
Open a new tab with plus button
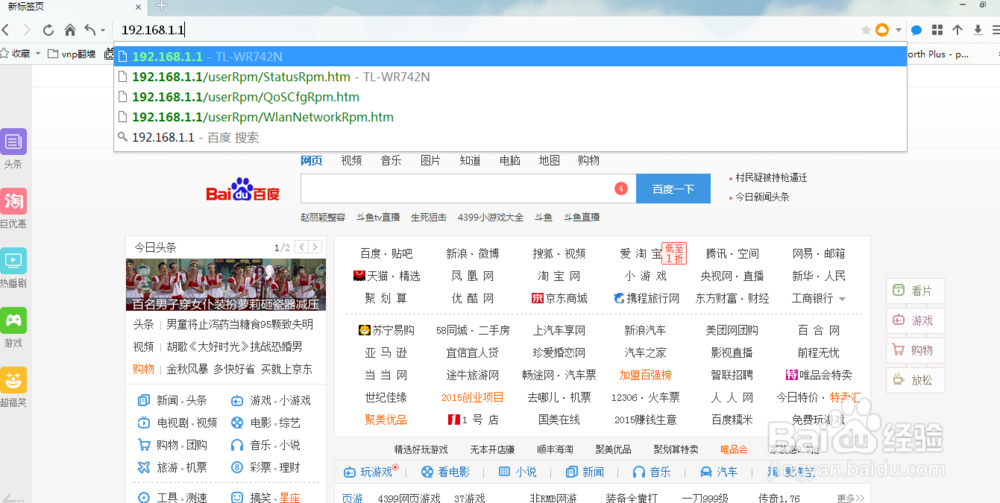pos(161,6)
